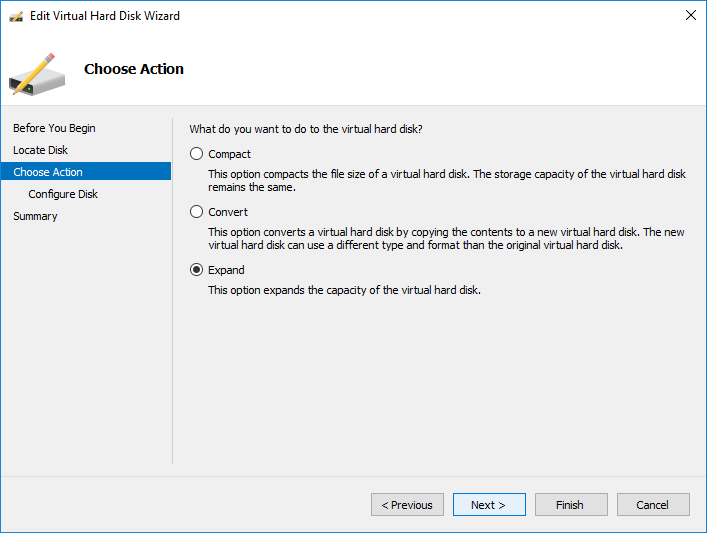Close the Edit Virtual Hard Disk Wizard
Image resolution: width=707 pixels, height=533 pixels.
(689, 16)
